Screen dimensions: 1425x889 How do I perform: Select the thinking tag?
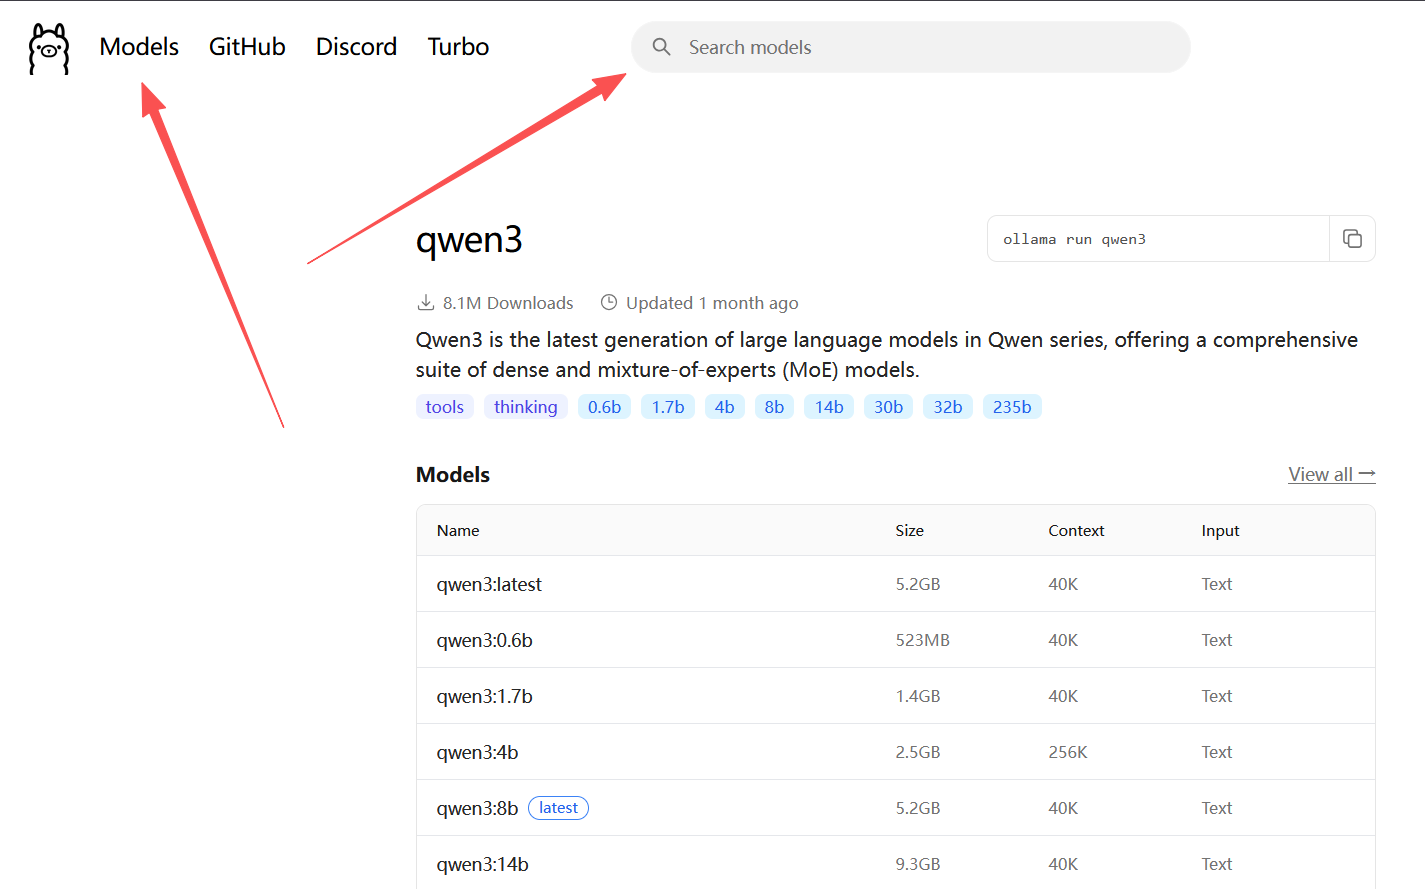[526, 407]
